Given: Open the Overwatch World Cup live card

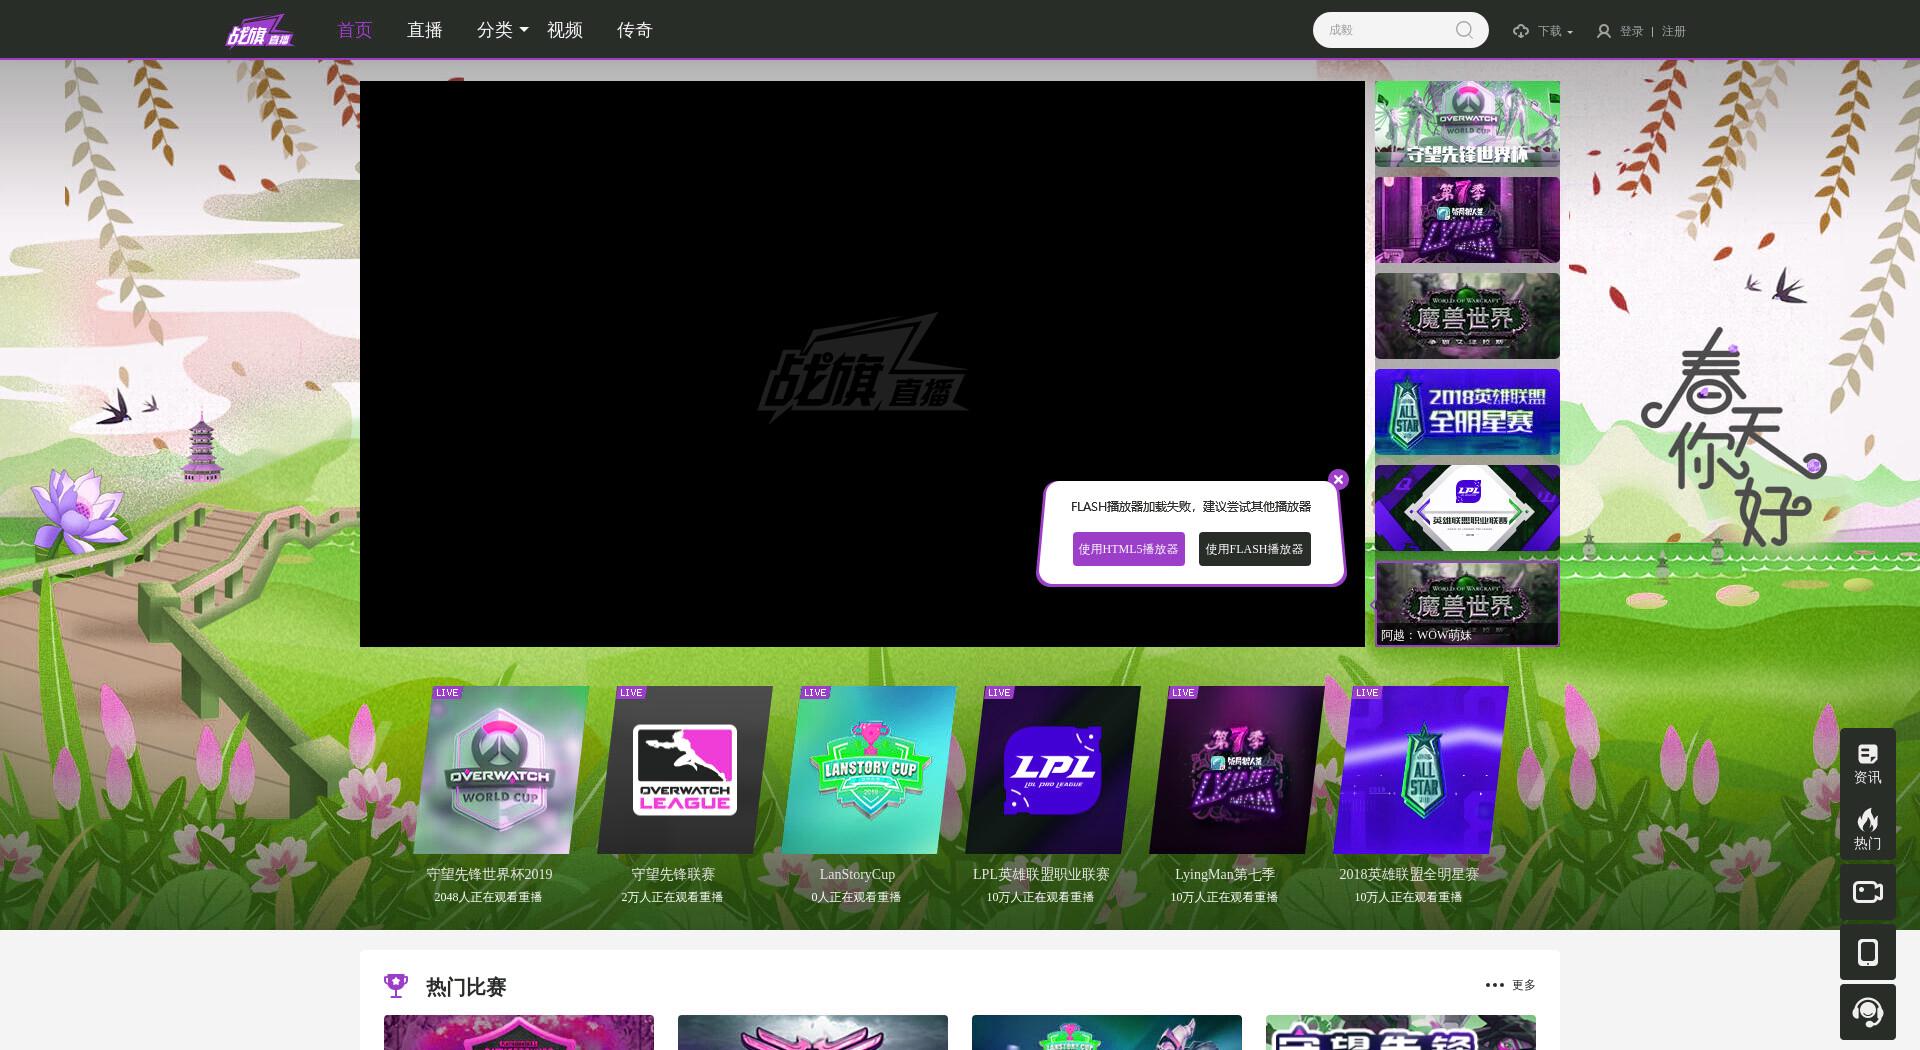Looking at the screenshot, I should [501, 770].
